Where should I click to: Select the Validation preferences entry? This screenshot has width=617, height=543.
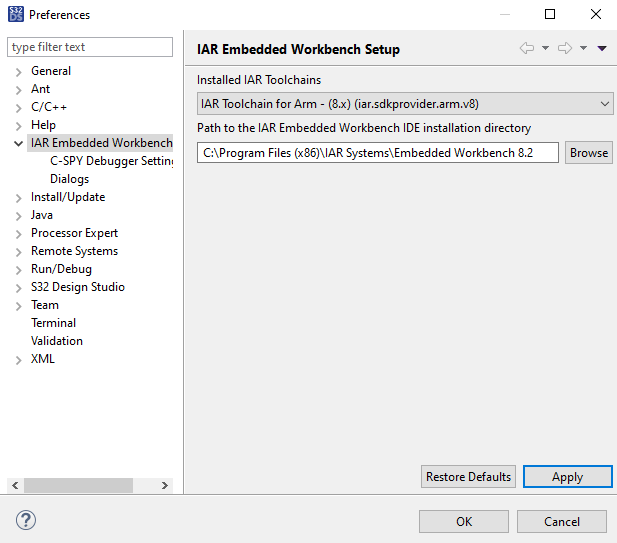pyautogui.click(x=57, y=341)
